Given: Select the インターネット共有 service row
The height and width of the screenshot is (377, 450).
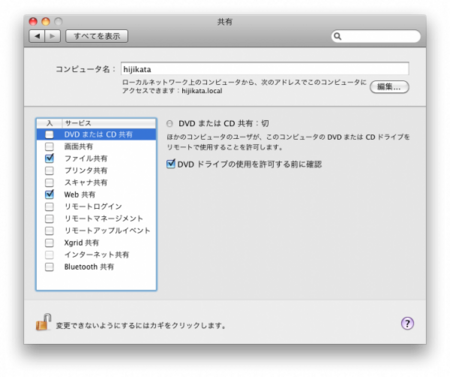Looking at the screenshot, I should click(96, 255).
